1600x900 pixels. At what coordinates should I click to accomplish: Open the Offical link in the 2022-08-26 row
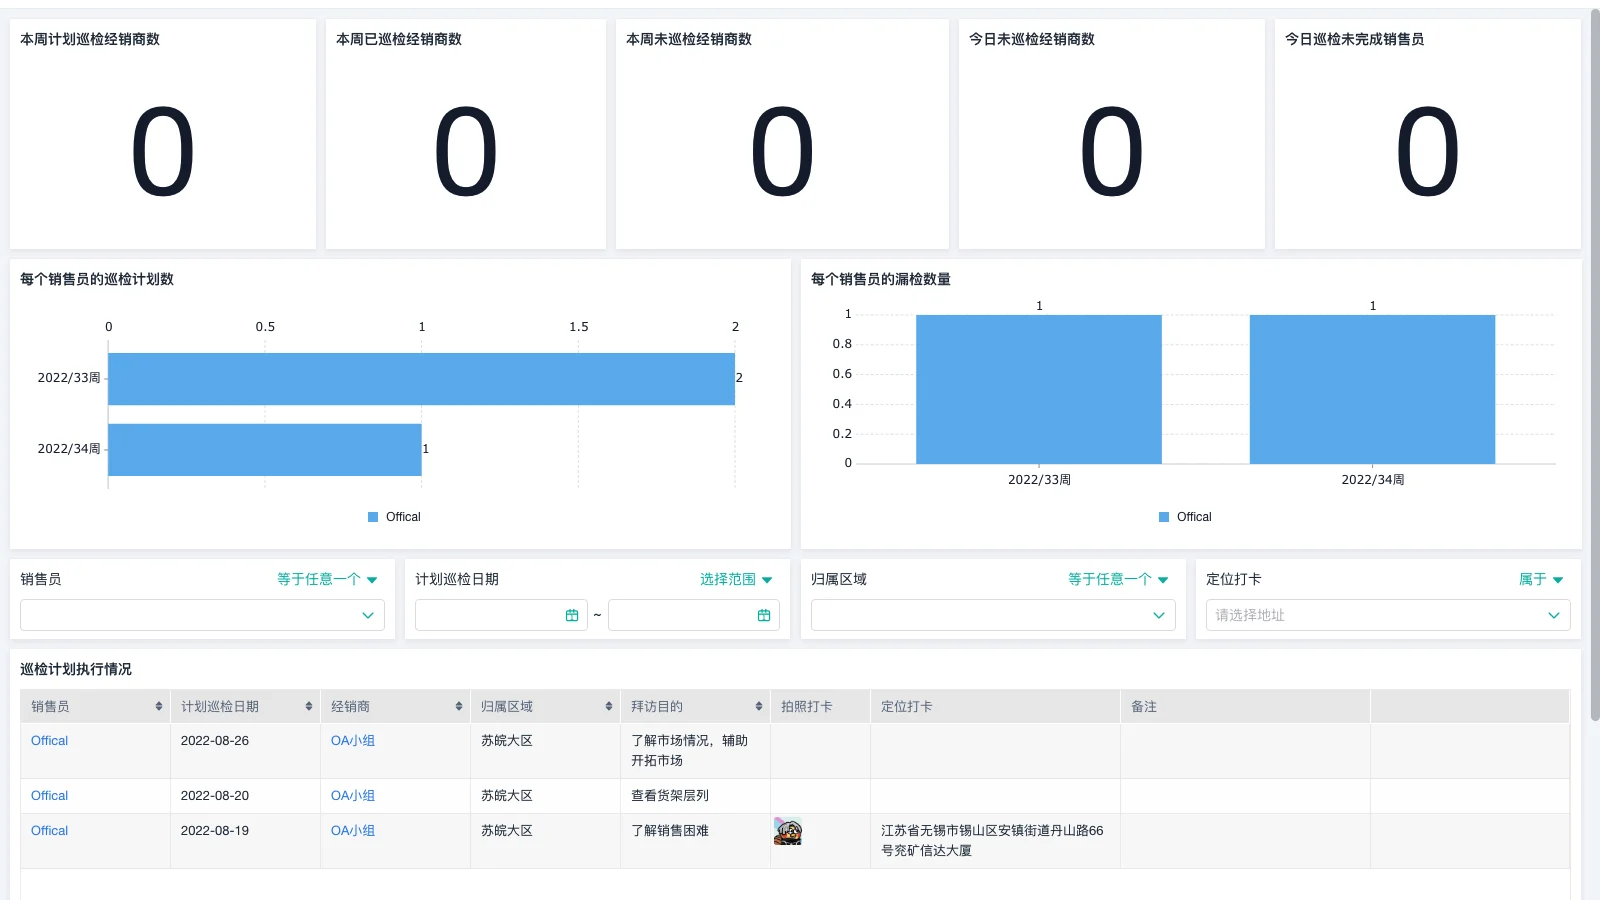click(48, 740)
